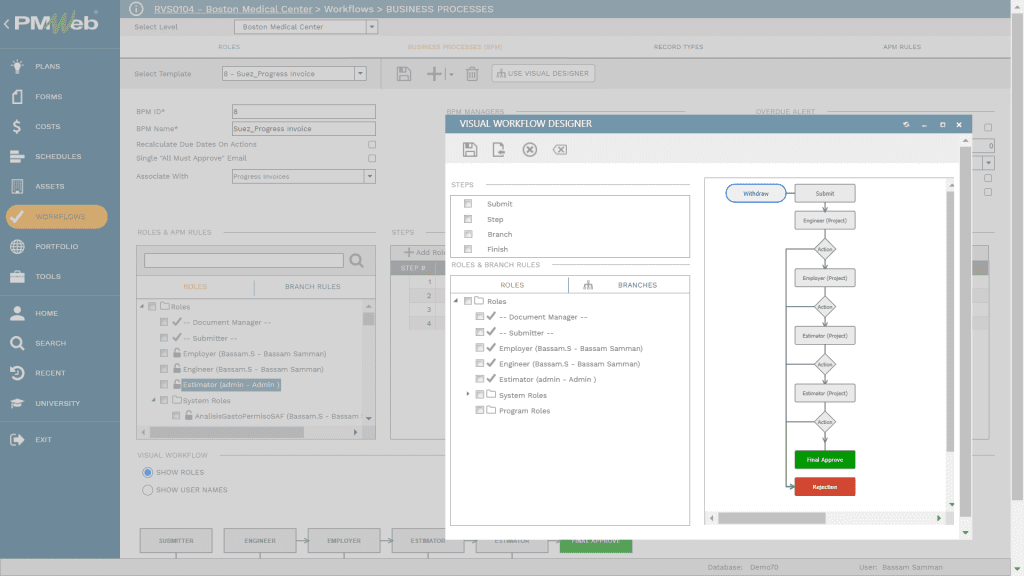Save the BPM template with main toolbar disk icon
The image size is (1024, 576).
[x=404, y=74]
